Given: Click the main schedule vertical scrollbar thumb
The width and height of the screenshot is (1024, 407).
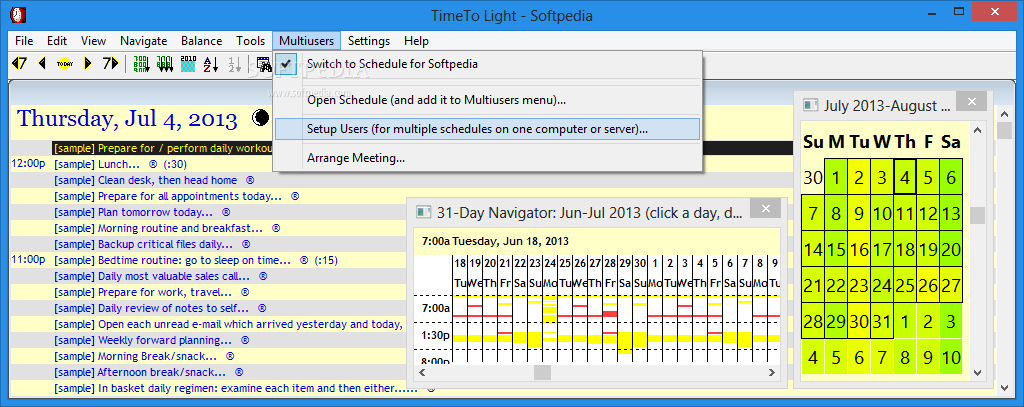Looking at the screenshot, I should click(x=1004, y=131).
